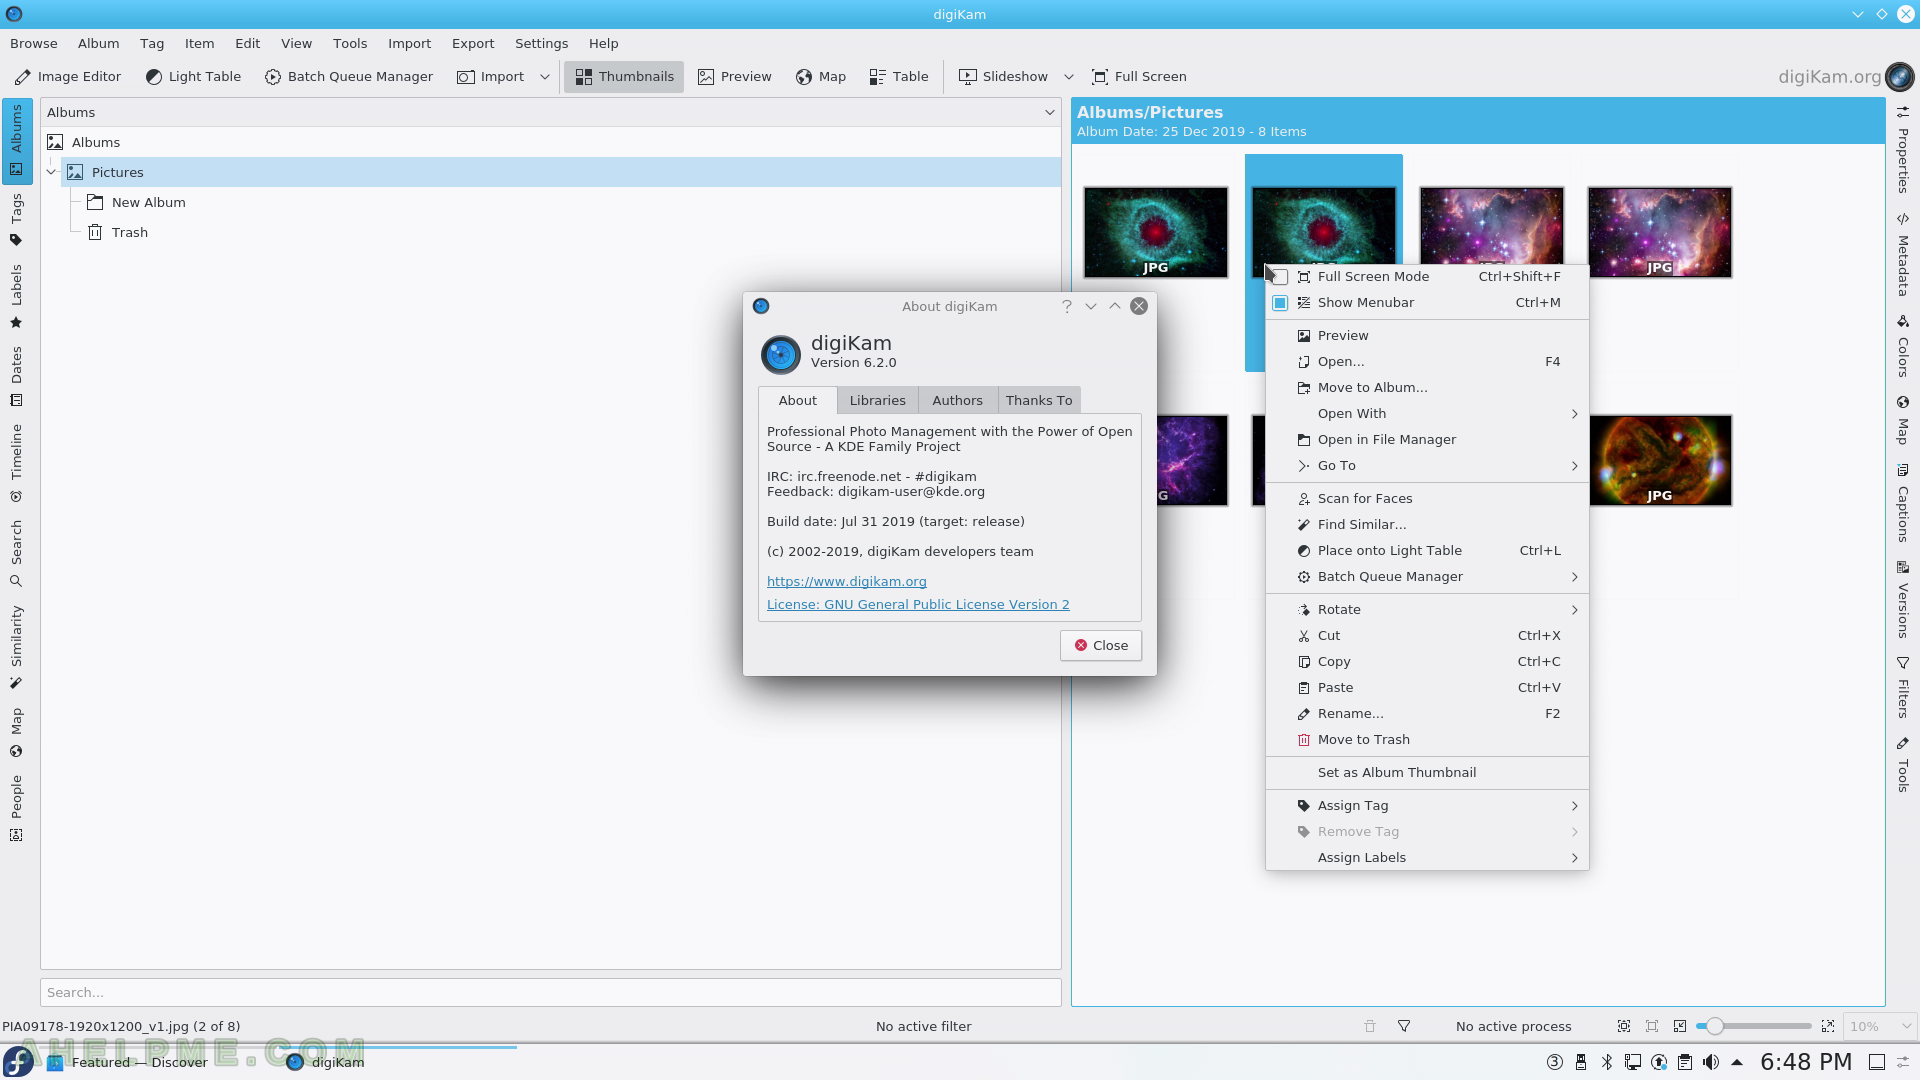Expand the Assign Tag submenu
This screenshot has width=1920, height=1080.
[x=1427, y=806]
